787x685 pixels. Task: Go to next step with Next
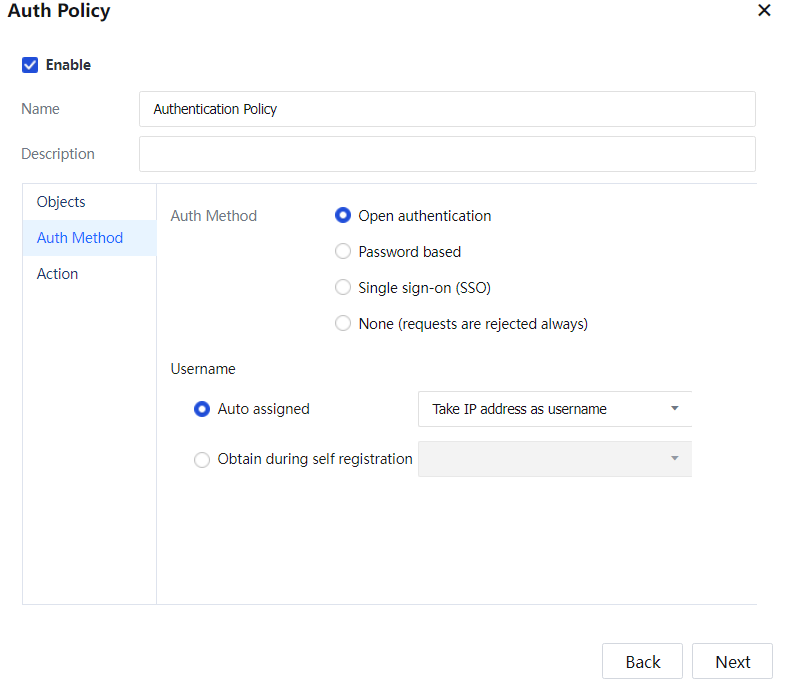click(x=732, y=662)
